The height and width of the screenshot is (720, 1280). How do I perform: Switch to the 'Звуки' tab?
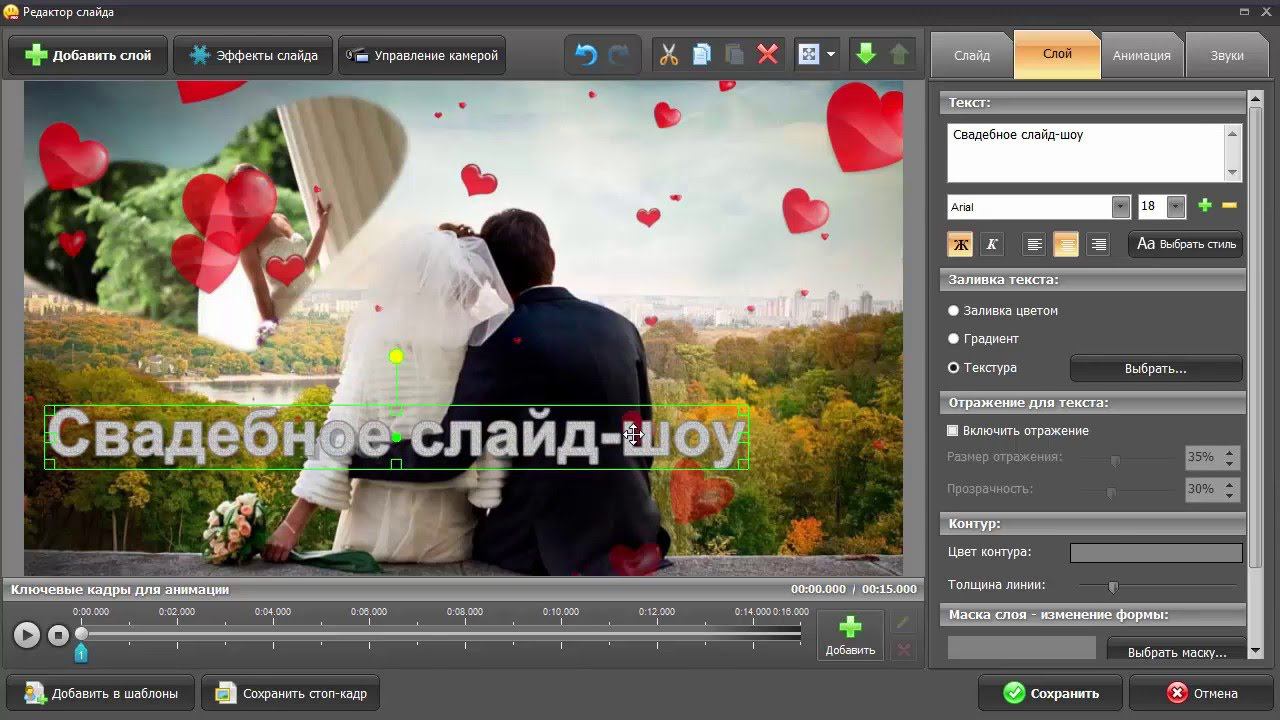[1227, 56]
